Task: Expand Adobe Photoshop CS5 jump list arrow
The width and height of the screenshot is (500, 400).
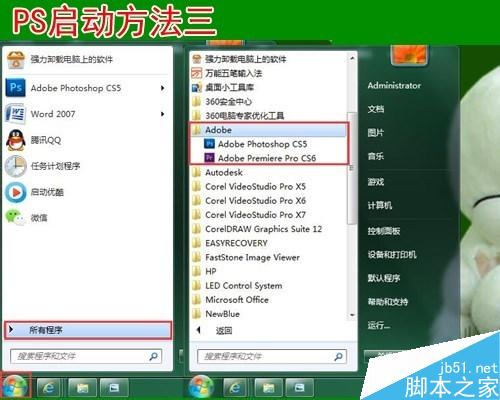Action: [x=162, y=88]
